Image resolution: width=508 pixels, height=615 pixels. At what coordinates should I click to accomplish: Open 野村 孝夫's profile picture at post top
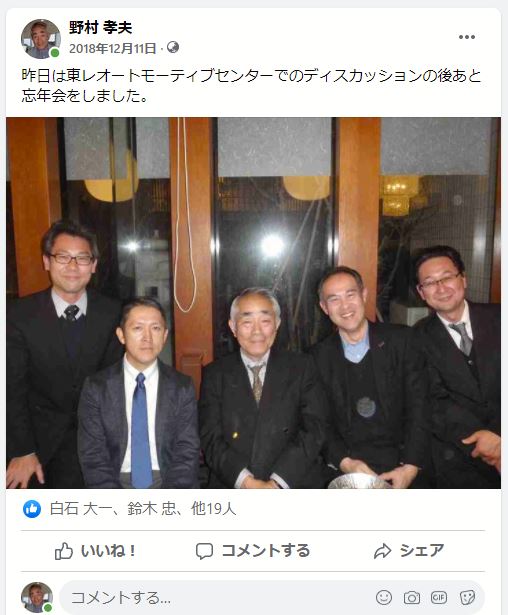click(x=40, y=38)
